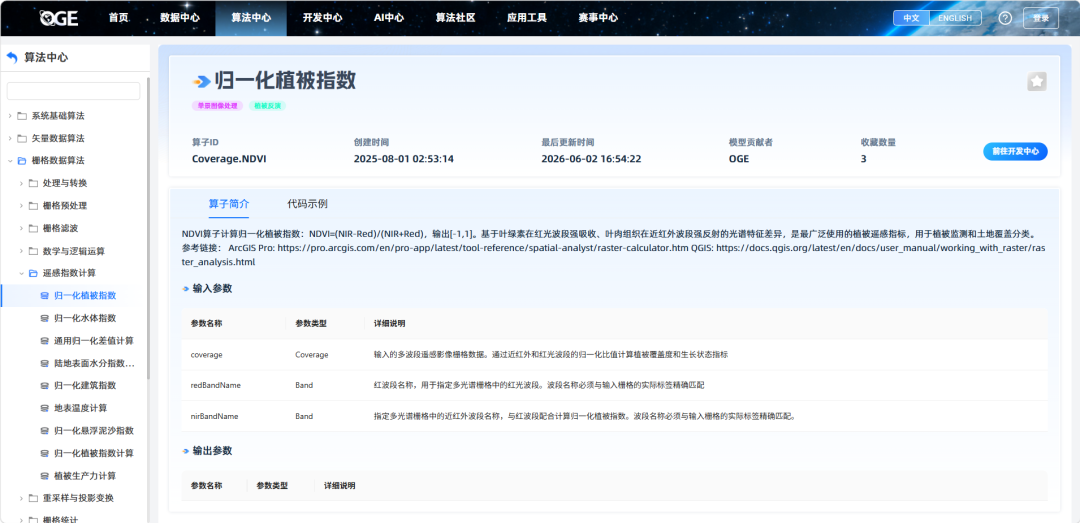Expand the 系统基础算法 chevron
Image resolution: width=1080 pixels, height=523 pixels.
[x=10, y=116]
